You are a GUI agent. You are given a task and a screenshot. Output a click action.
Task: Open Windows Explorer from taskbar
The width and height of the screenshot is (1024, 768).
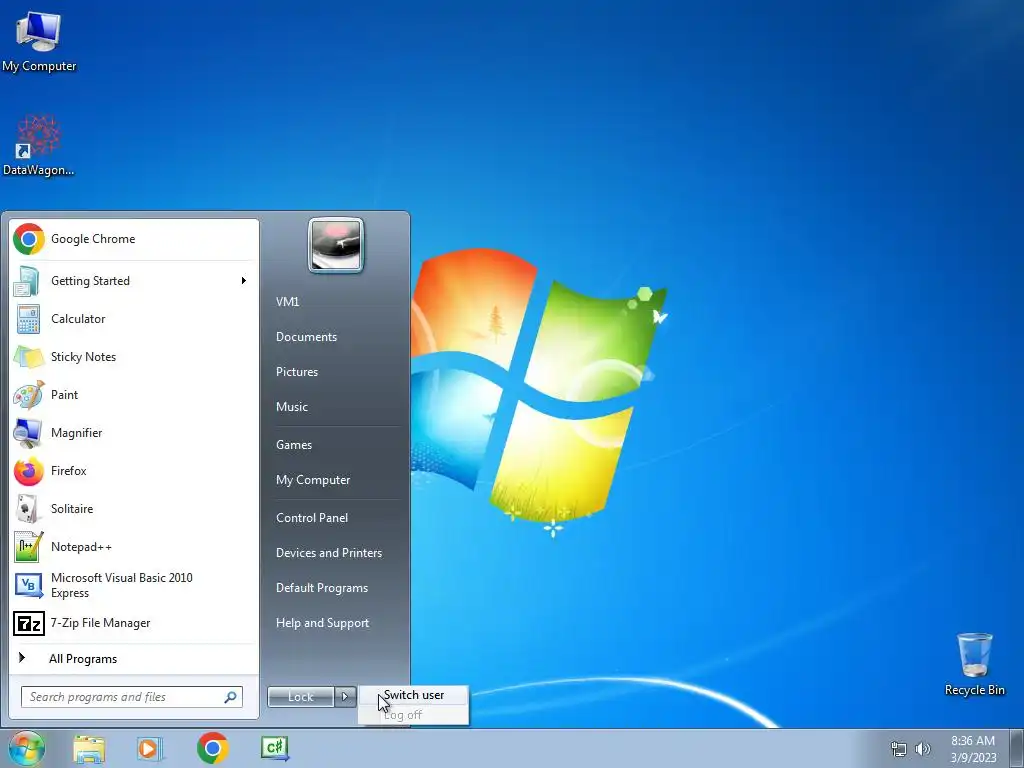(89, 748)
